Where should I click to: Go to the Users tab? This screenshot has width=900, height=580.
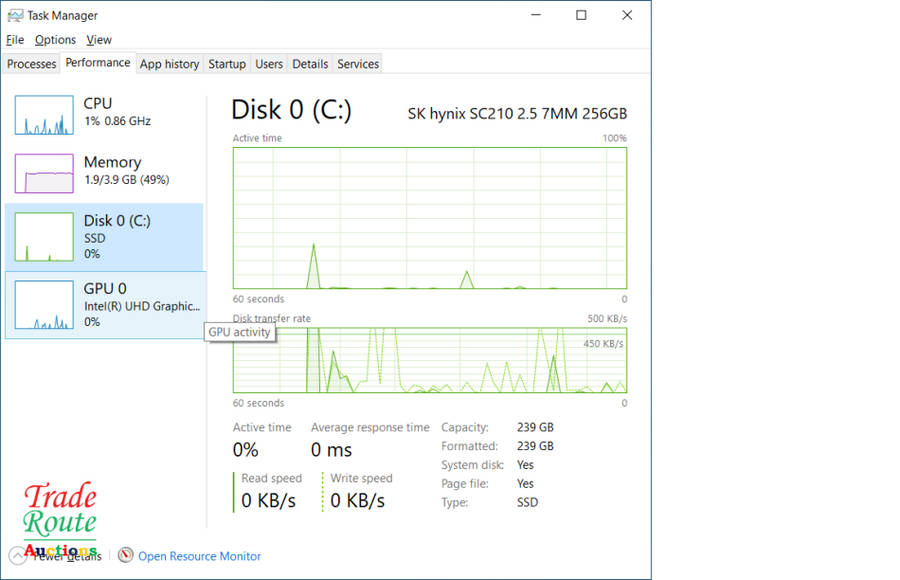pos(269,64)
